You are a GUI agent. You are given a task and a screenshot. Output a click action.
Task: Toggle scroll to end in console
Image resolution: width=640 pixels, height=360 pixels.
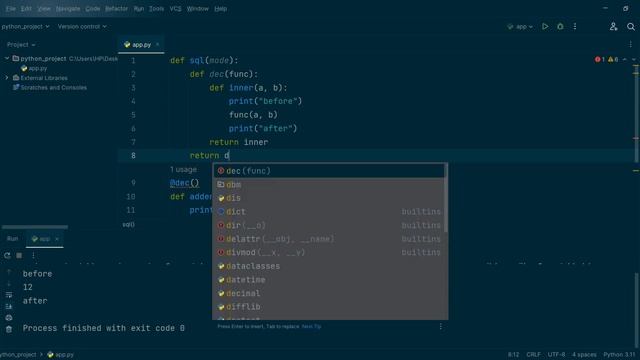(x=9, y=306)
